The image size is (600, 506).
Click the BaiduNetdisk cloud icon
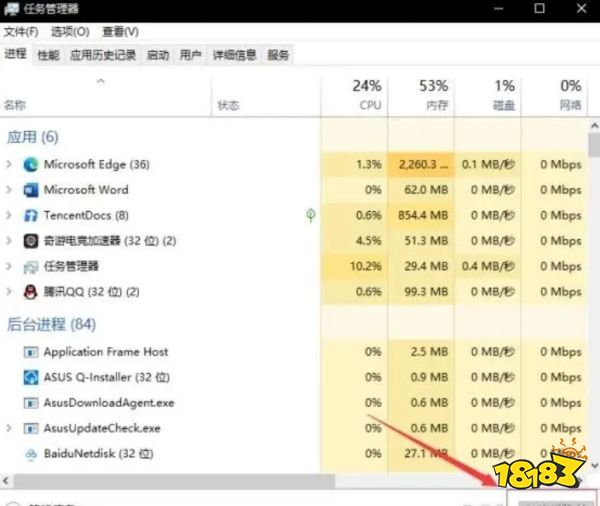[x=31, y=454]
